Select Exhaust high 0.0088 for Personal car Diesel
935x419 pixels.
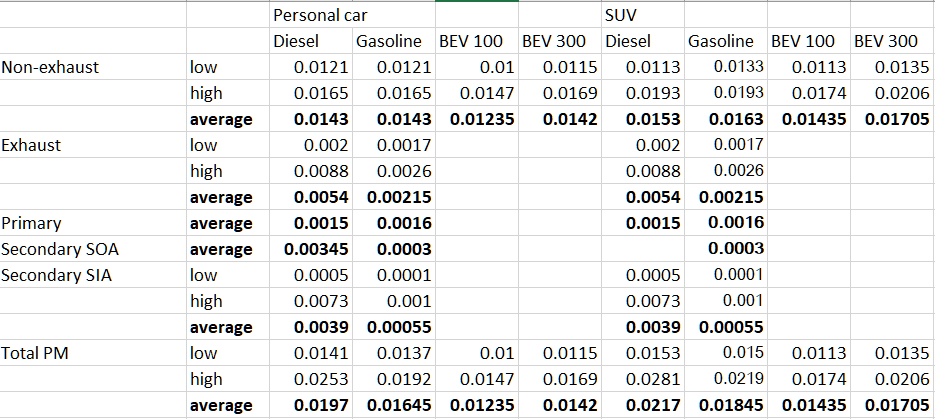[x=321, y=171]
